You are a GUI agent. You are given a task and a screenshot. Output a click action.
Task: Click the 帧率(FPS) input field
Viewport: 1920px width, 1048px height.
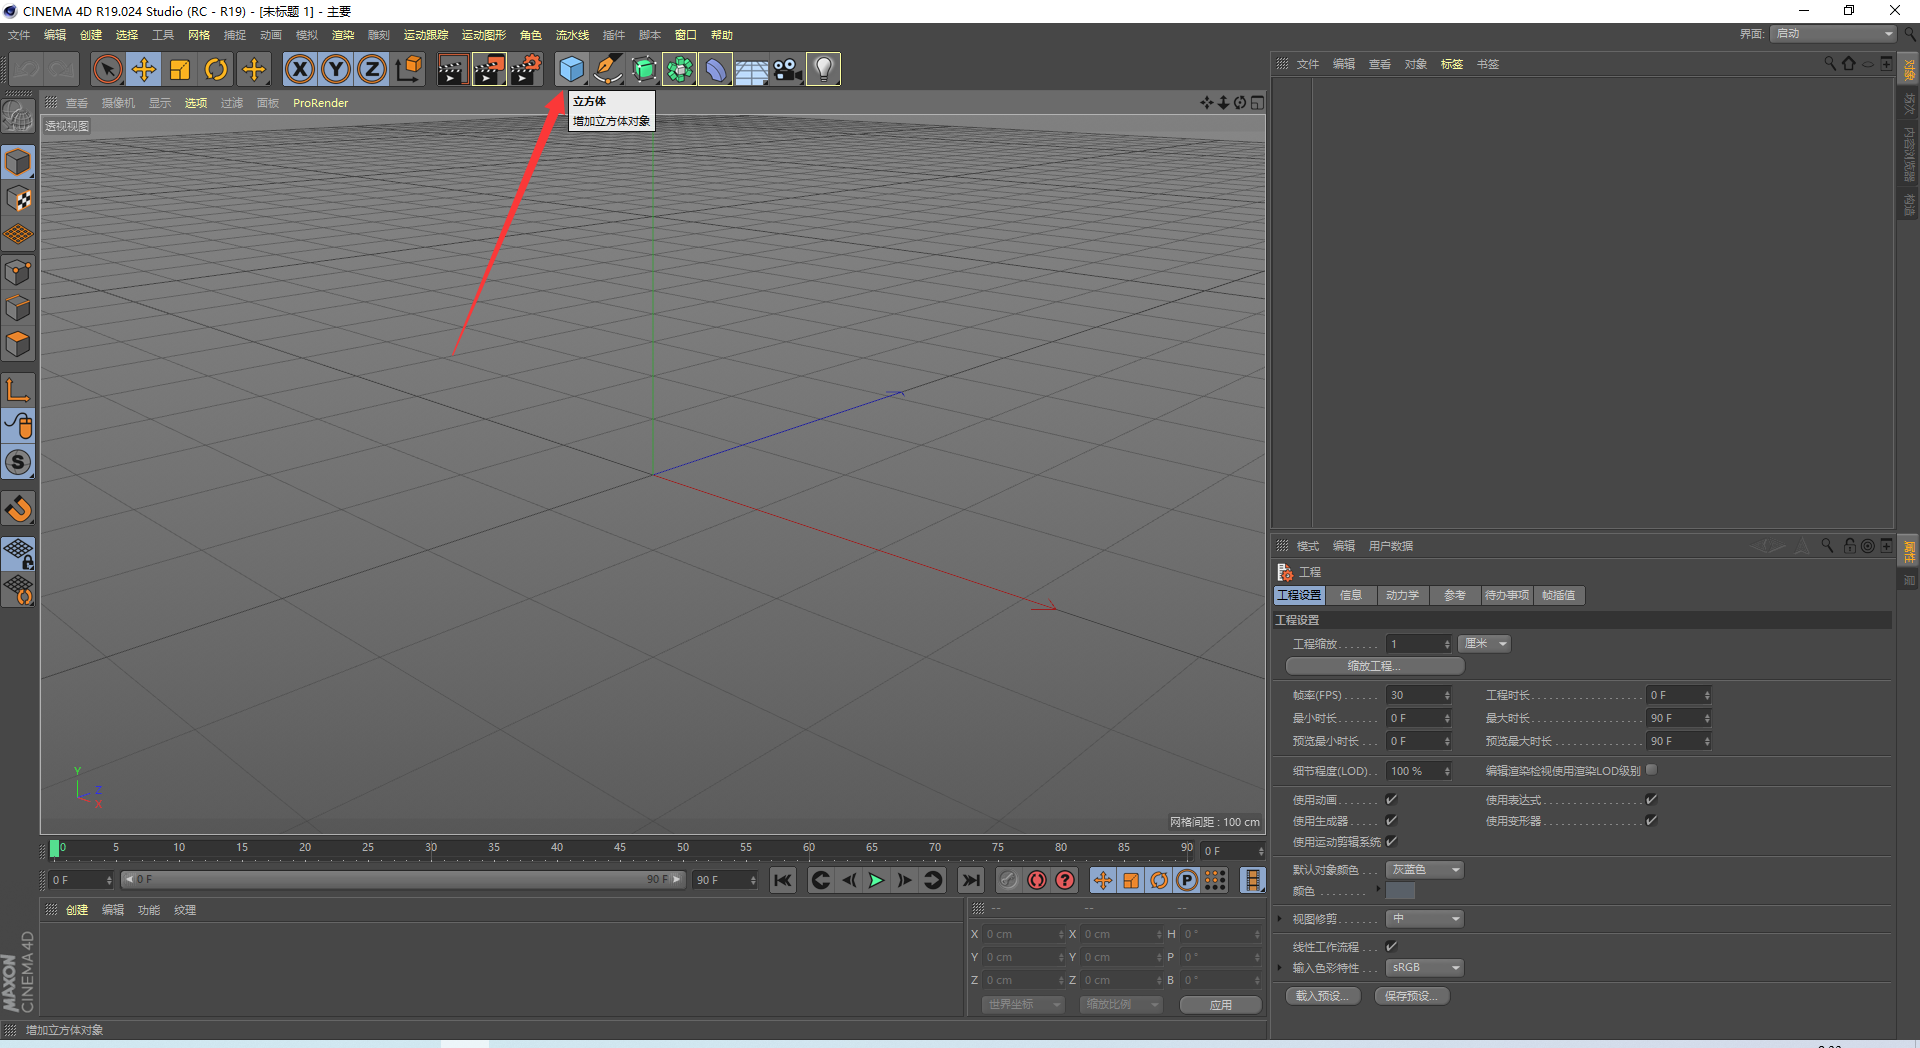pyautogui.click(x=1418, y=695)
